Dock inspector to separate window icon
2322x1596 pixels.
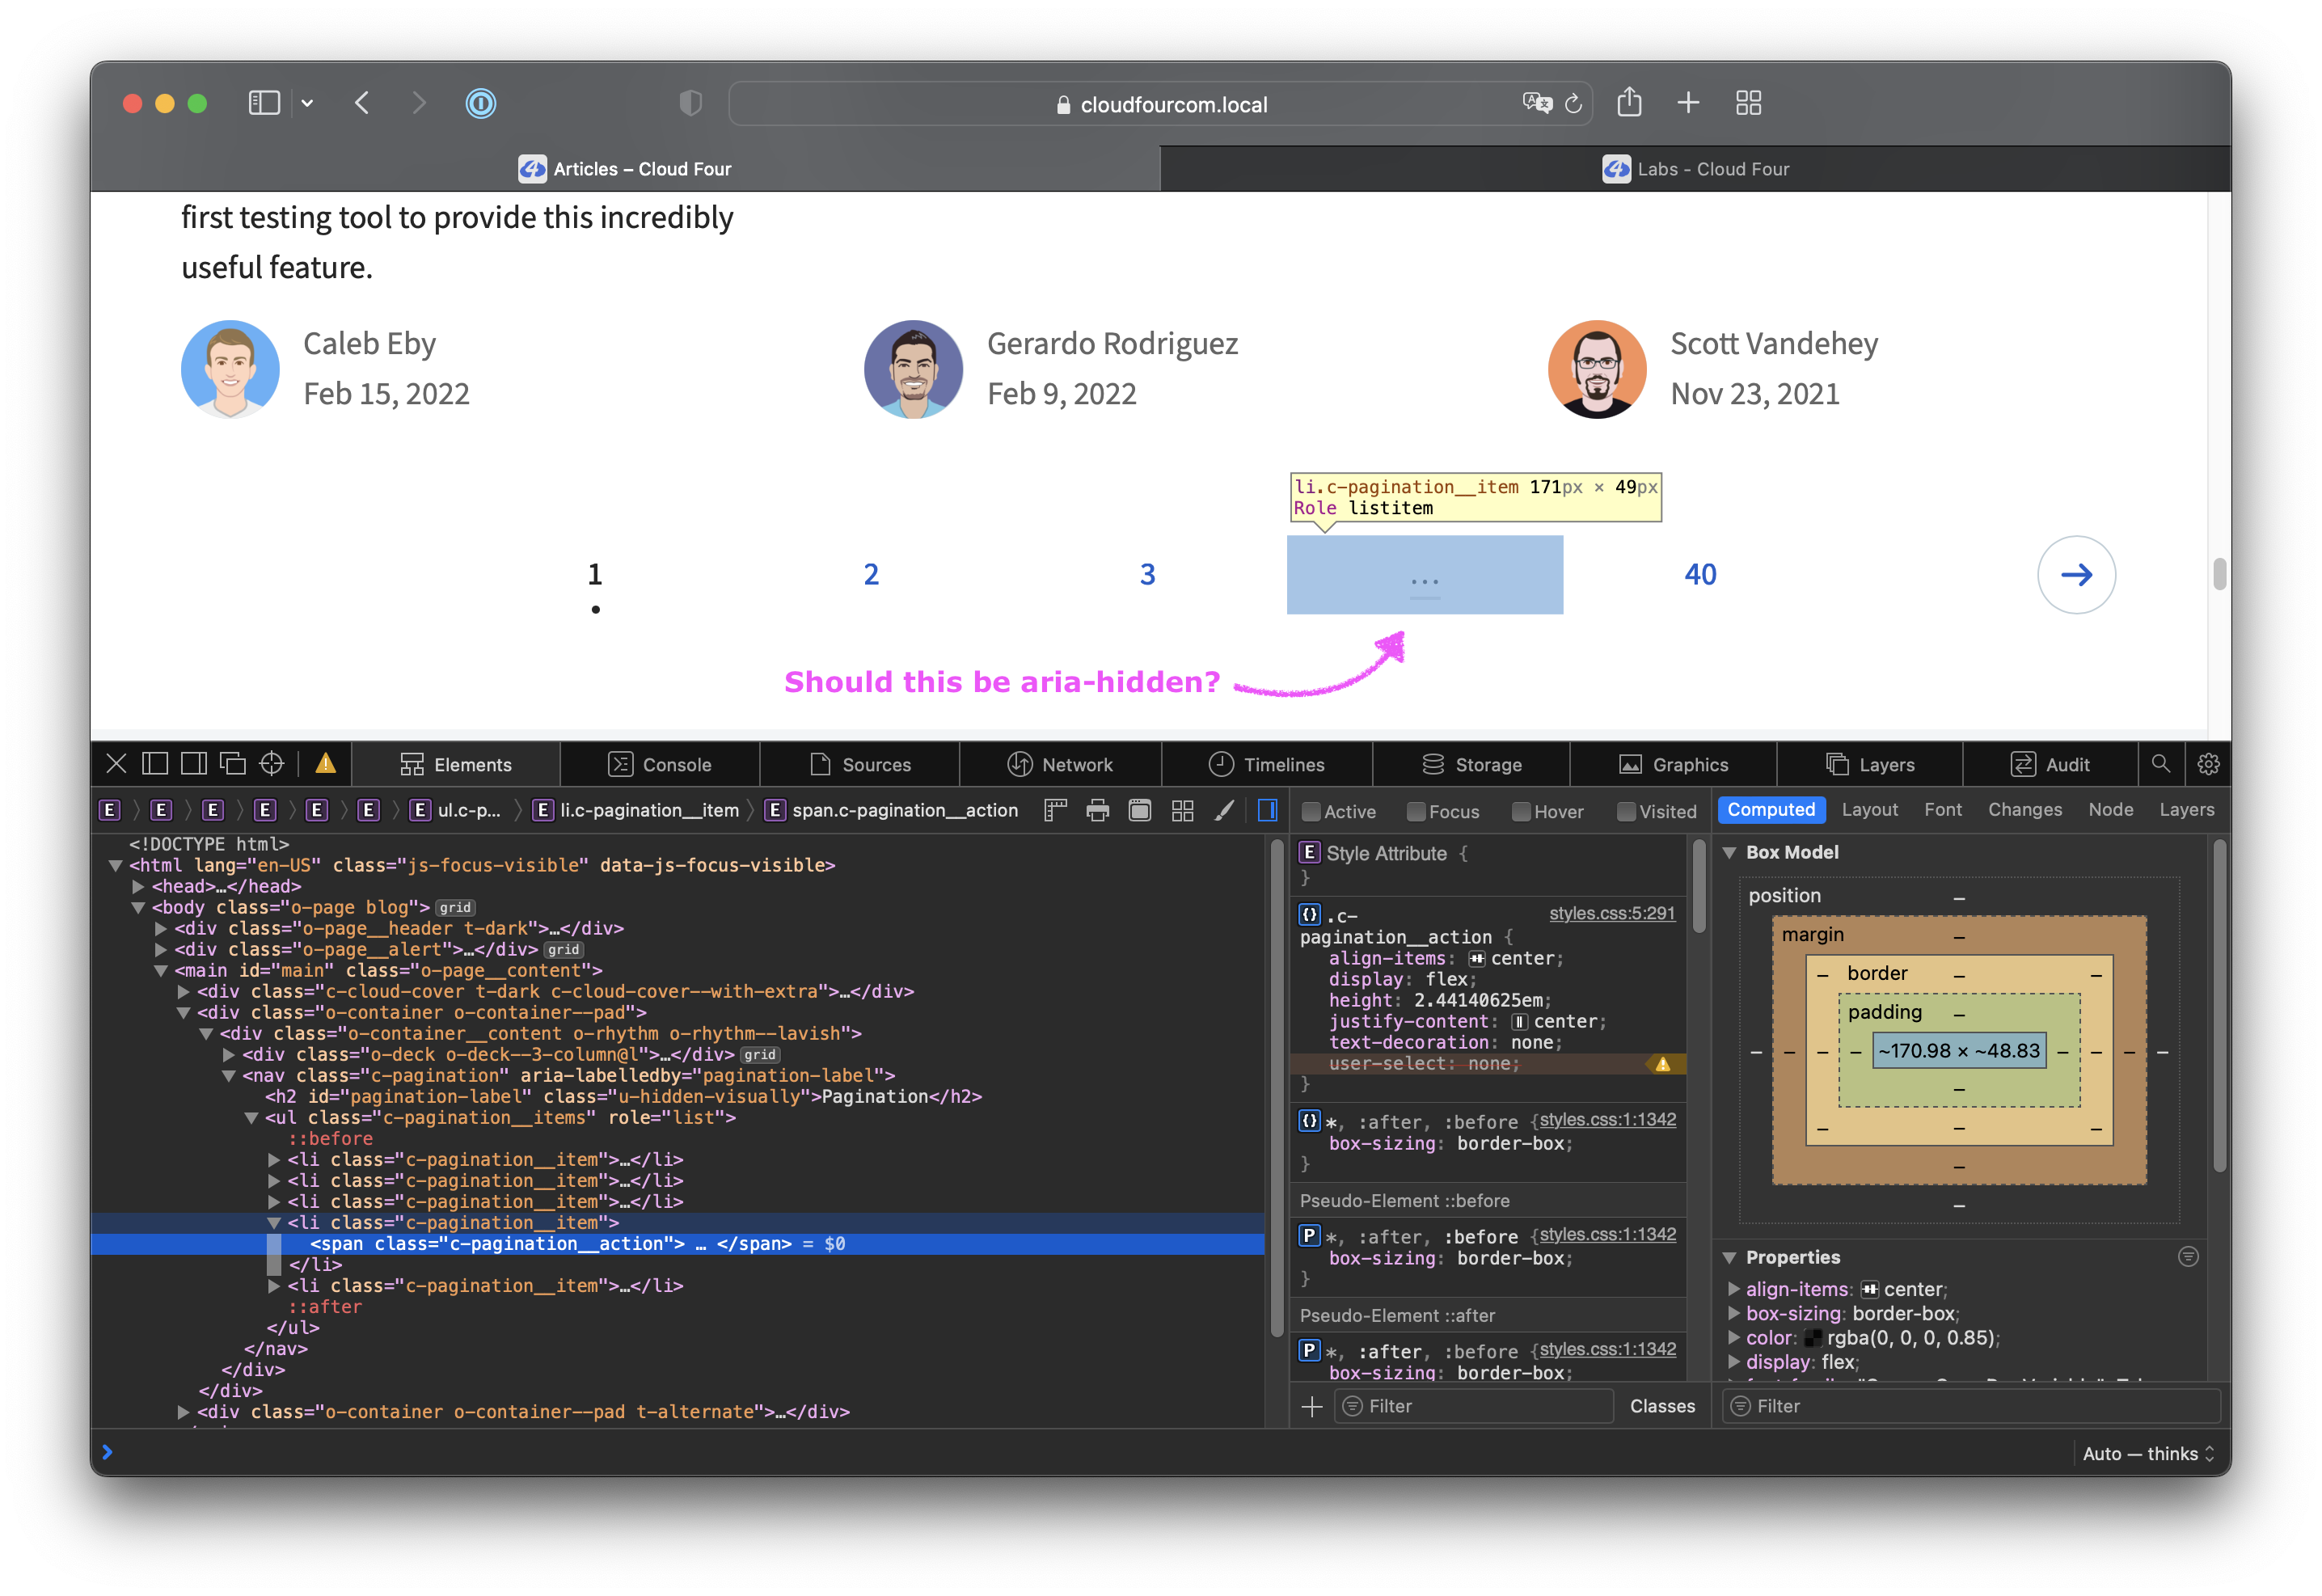232,764
